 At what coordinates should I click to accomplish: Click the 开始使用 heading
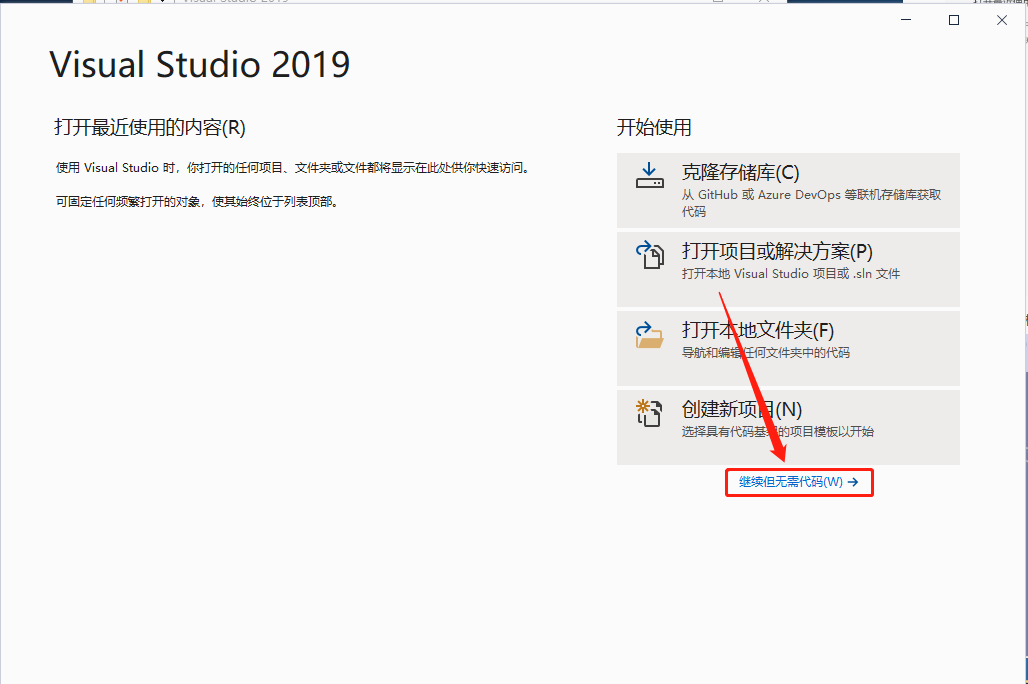tap(654, 127)
